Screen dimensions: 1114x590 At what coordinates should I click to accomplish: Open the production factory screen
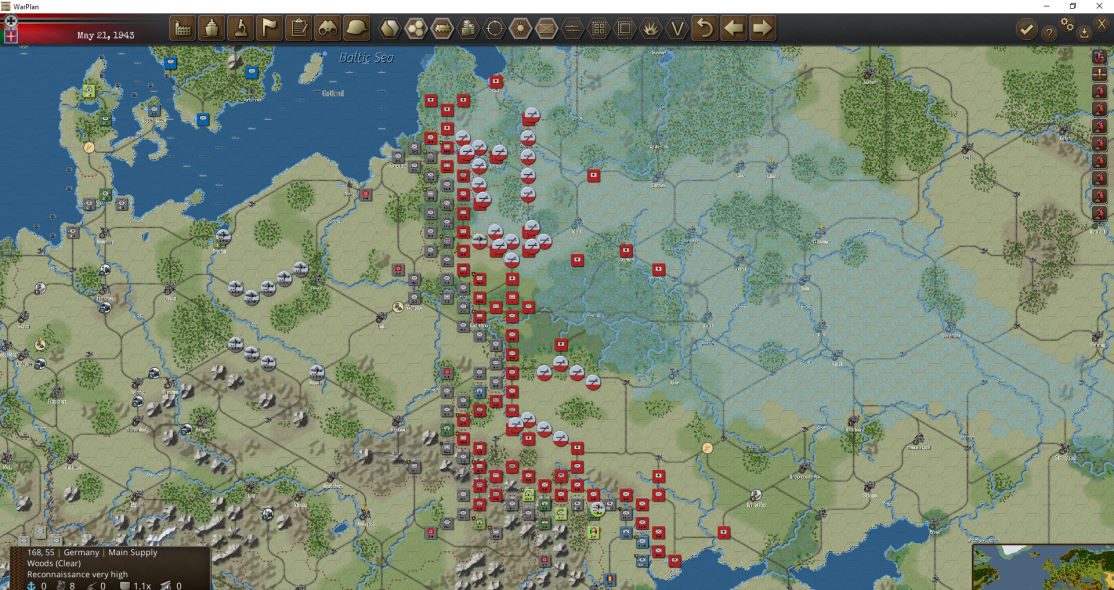(x=183, y=28)
